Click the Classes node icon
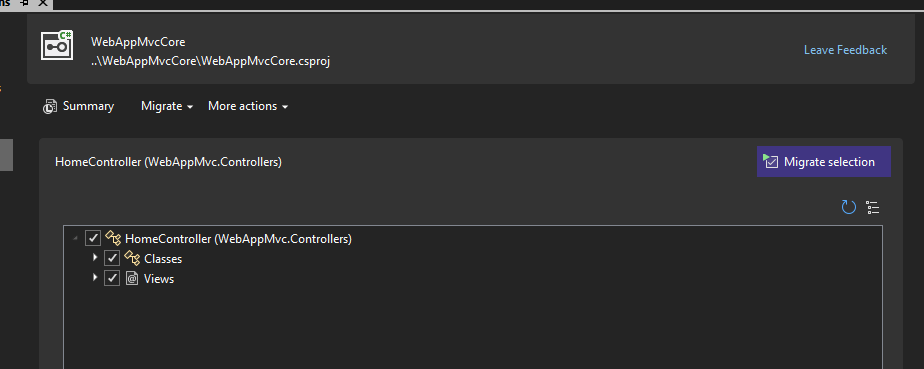 (133, 258)
